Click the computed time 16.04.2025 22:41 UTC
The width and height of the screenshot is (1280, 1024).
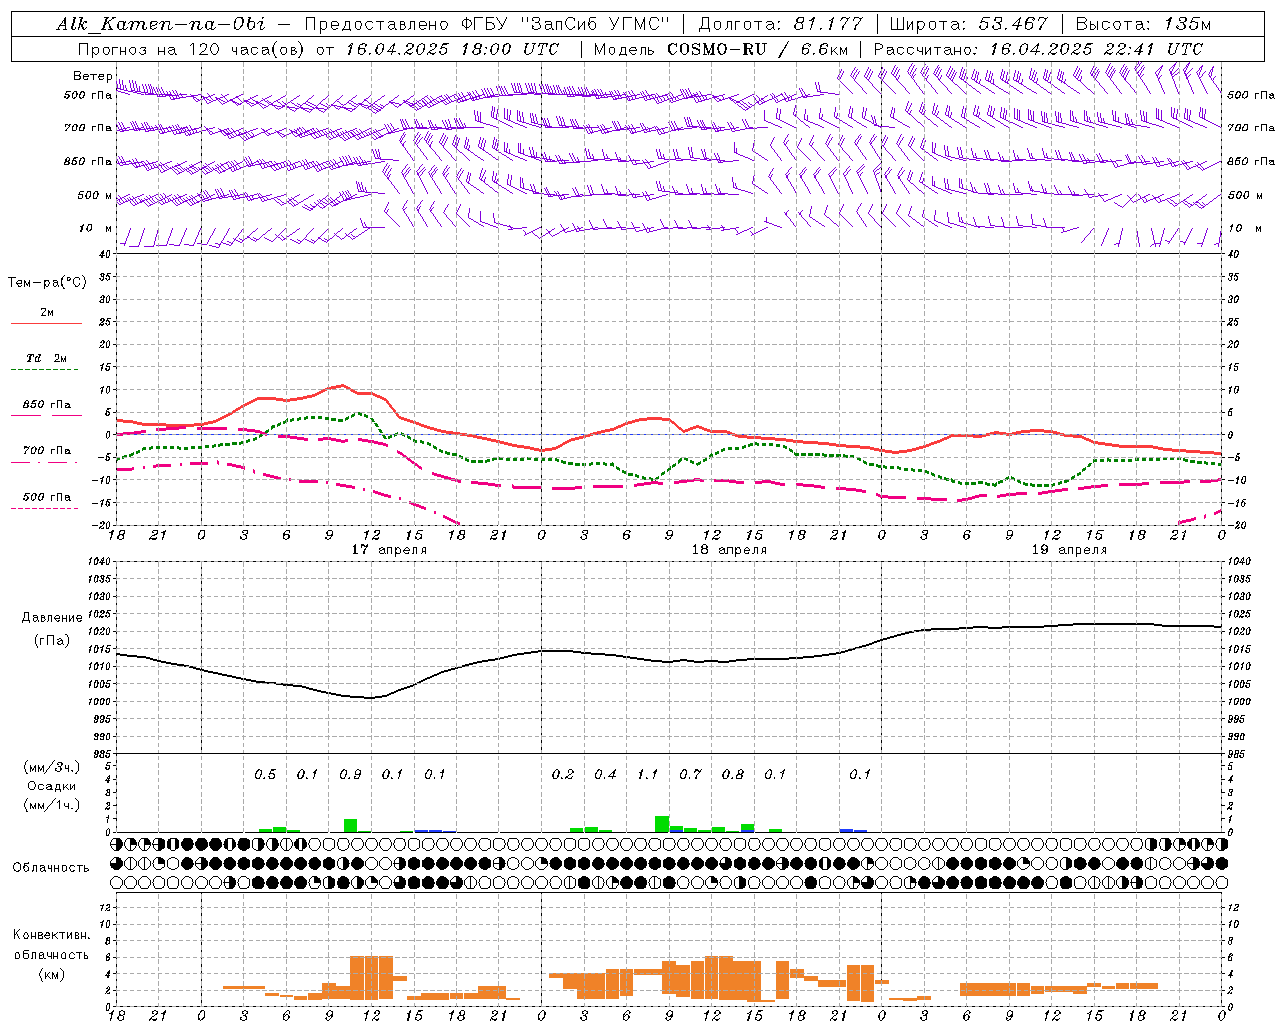[x=1096, y=49]
